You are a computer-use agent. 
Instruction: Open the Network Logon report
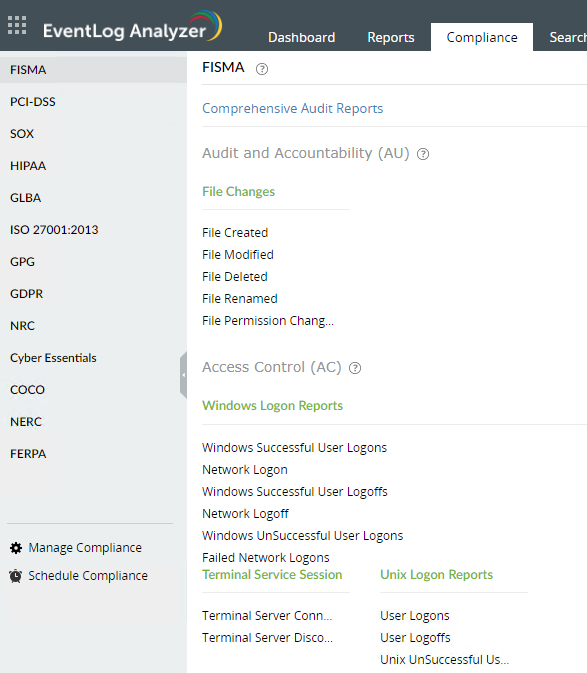[245, 470]
